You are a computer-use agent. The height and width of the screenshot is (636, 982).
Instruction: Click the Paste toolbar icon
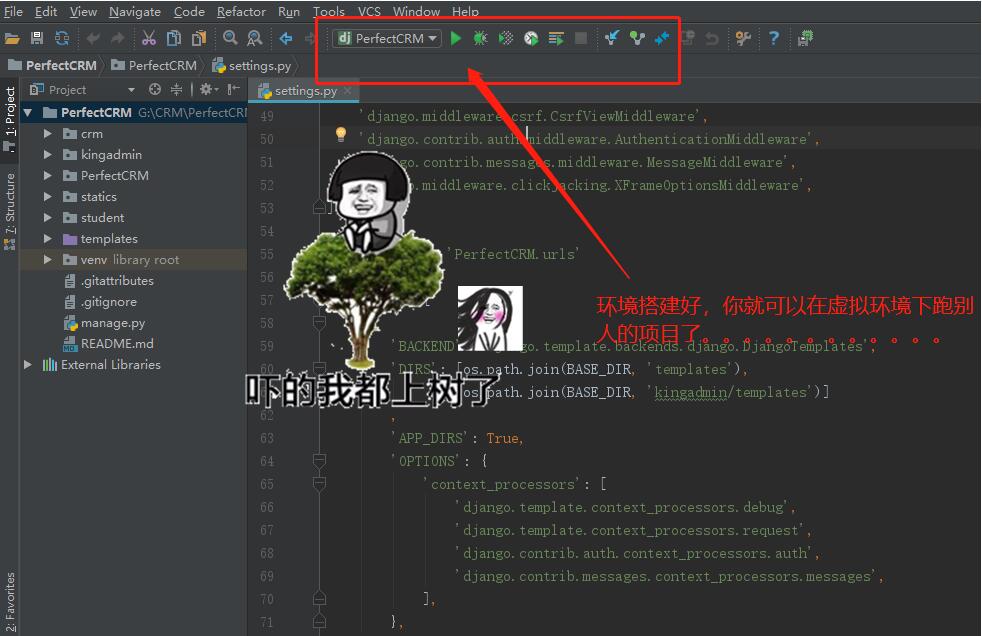pos(199,38)
